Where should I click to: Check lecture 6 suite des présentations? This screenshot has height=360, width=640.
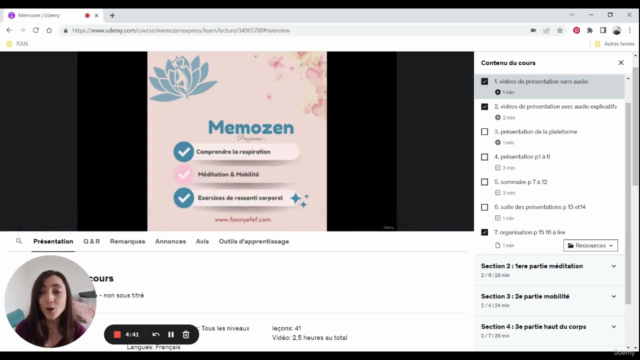coord(484,207)
